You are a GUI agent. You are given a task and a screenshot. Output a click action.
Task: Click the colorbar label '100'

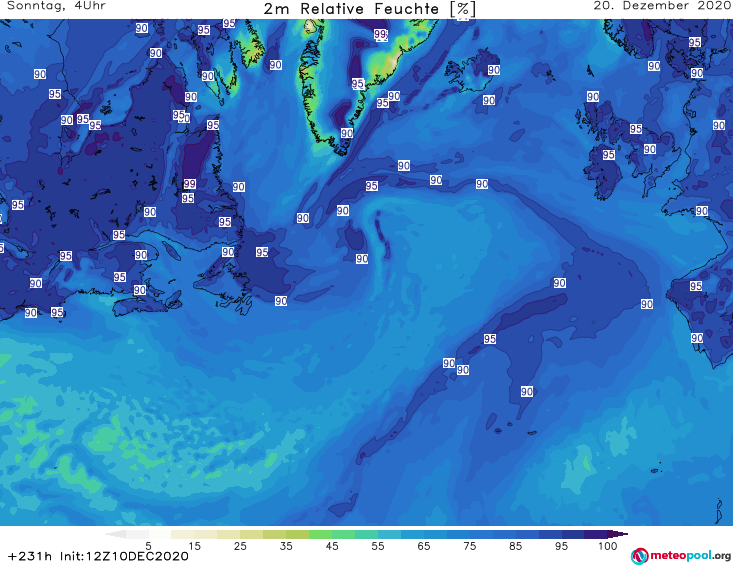pyautogui.click(x=608, y=546)
